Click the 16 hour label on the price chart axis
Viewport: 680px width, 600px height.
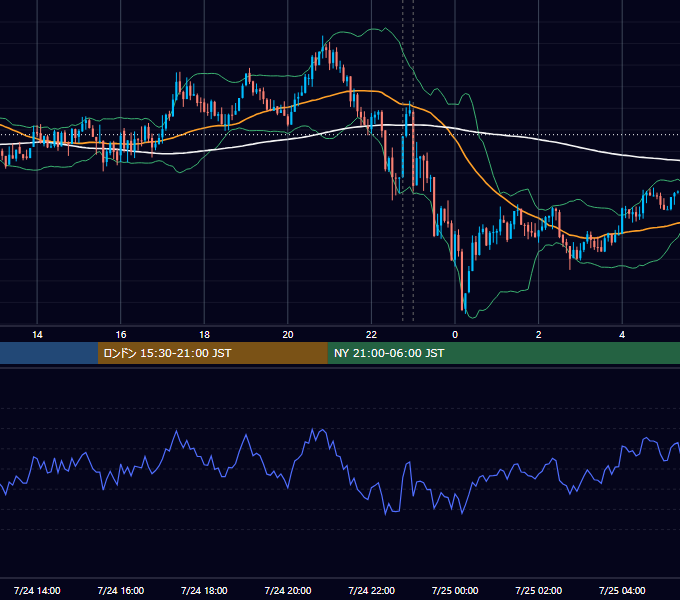click(121, 335)
